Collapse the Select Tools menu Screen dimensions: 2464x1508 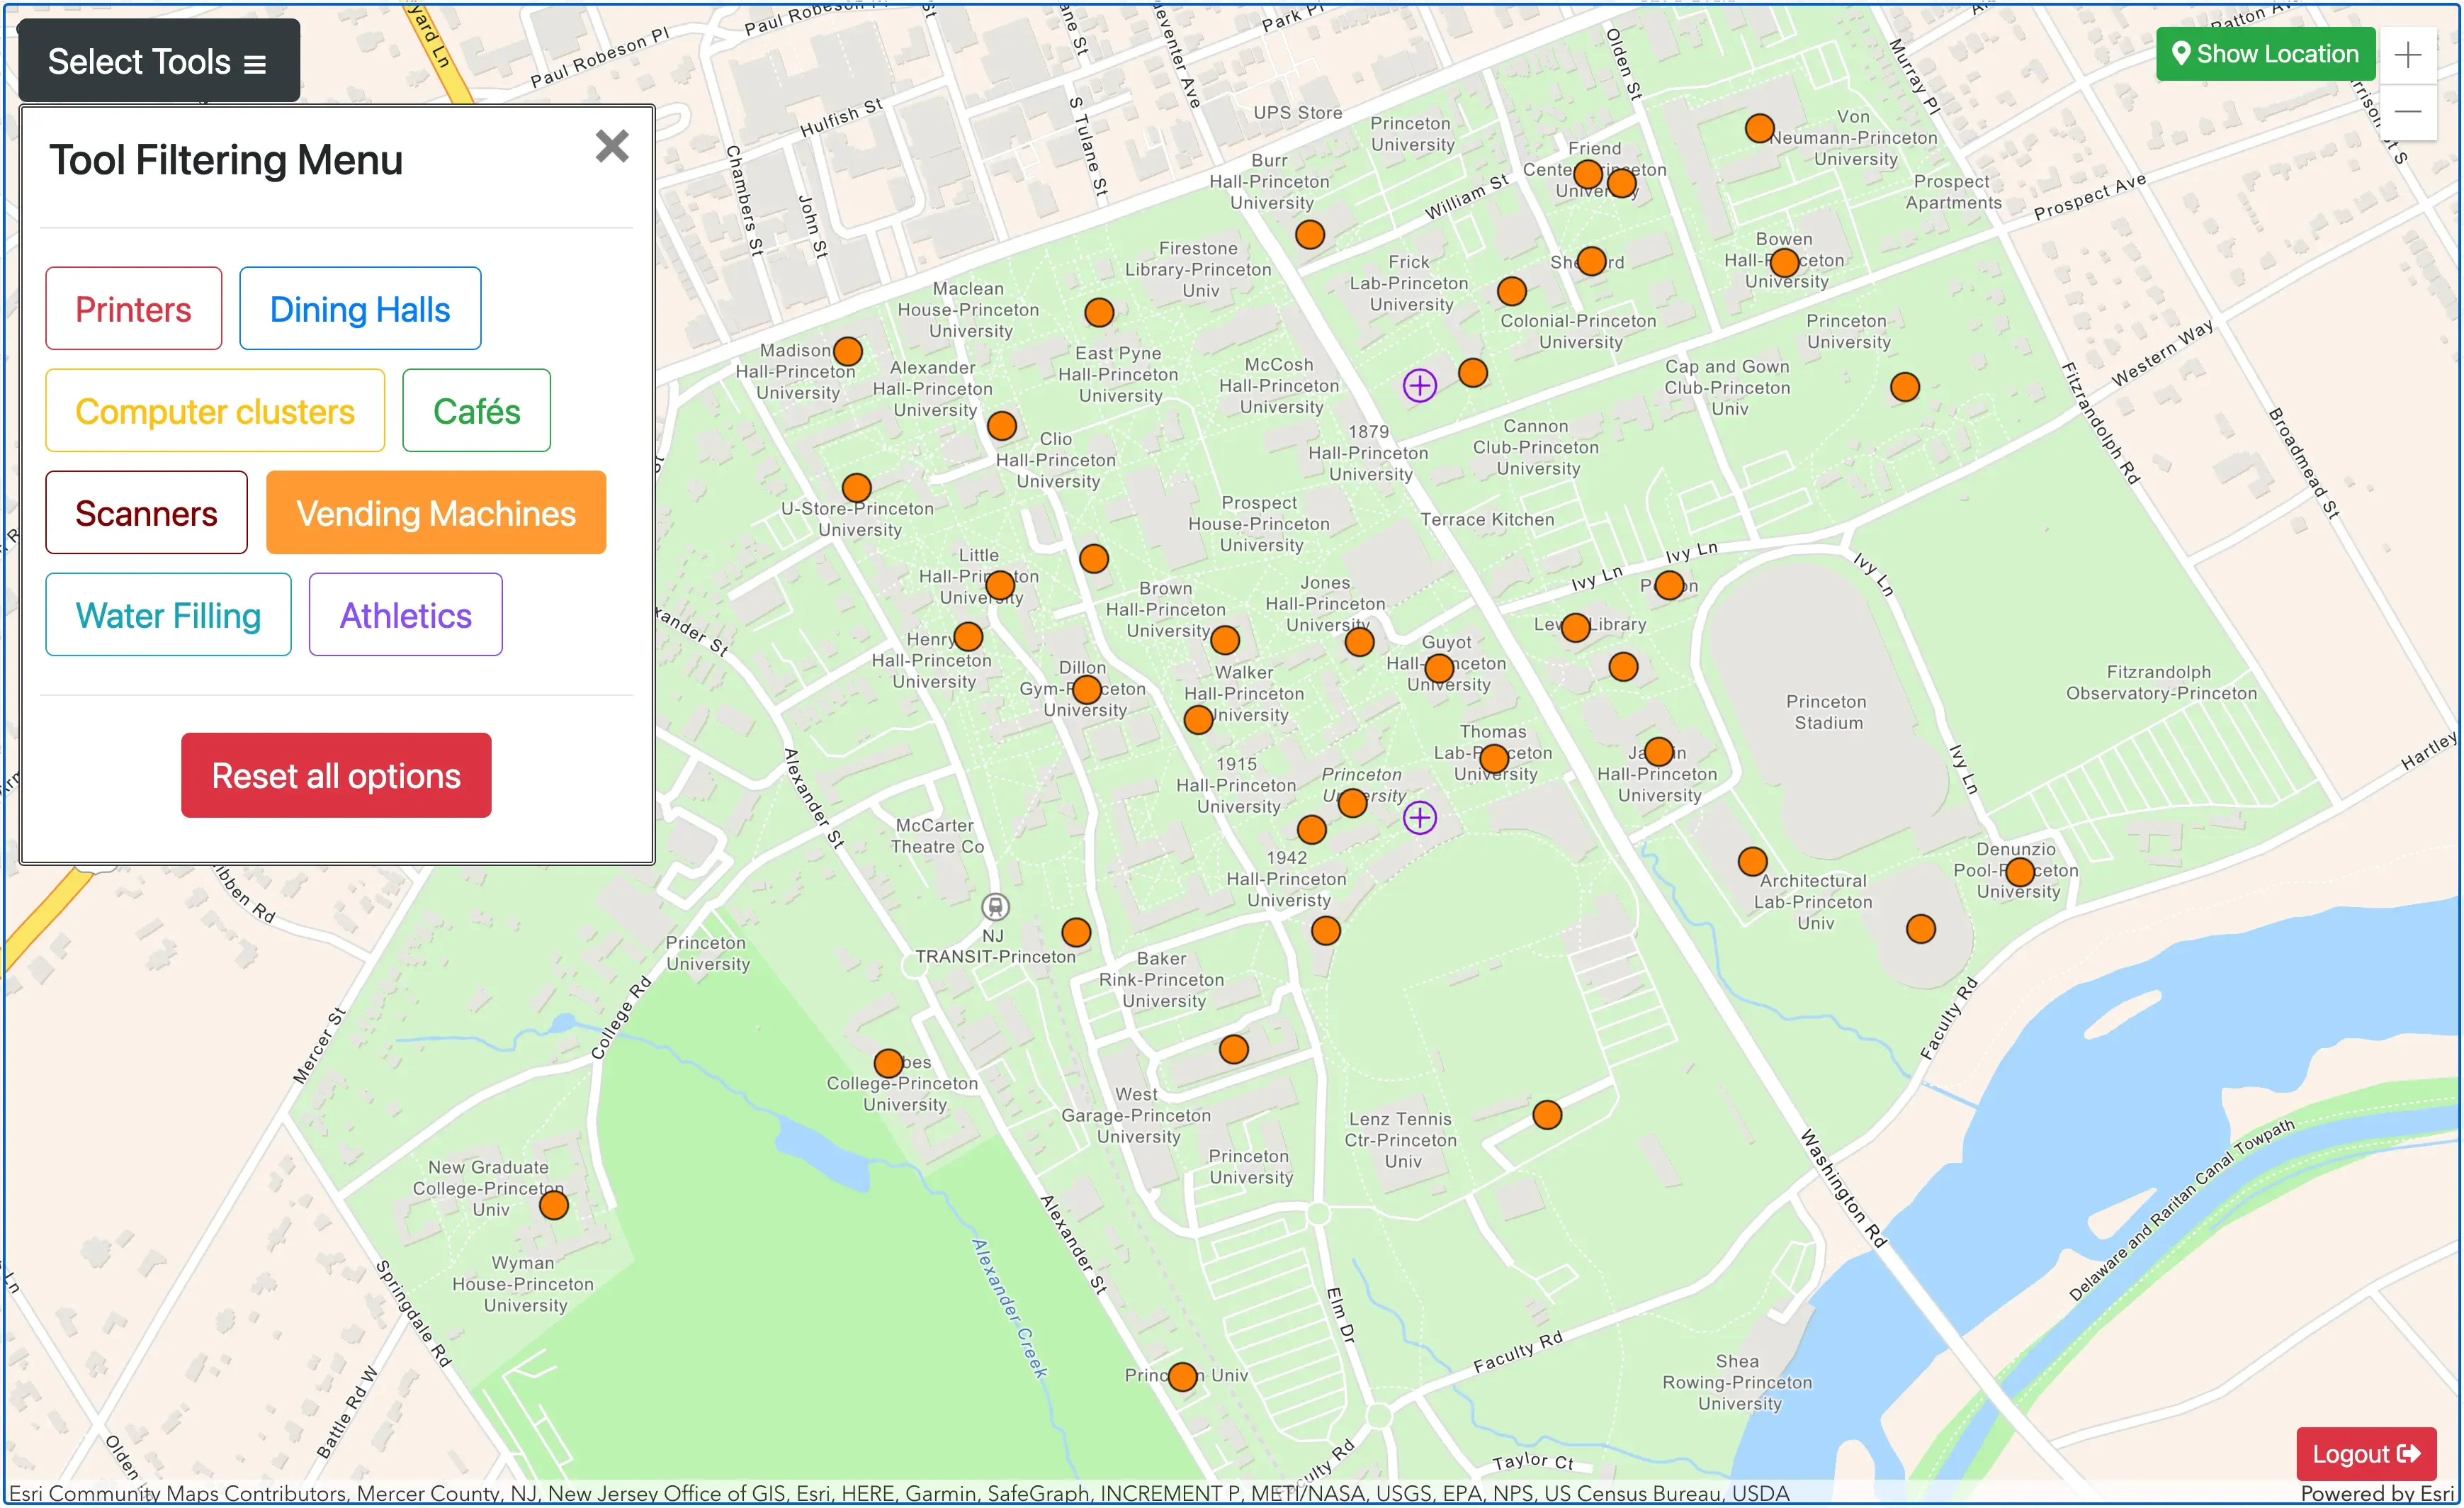click(158, 61)
